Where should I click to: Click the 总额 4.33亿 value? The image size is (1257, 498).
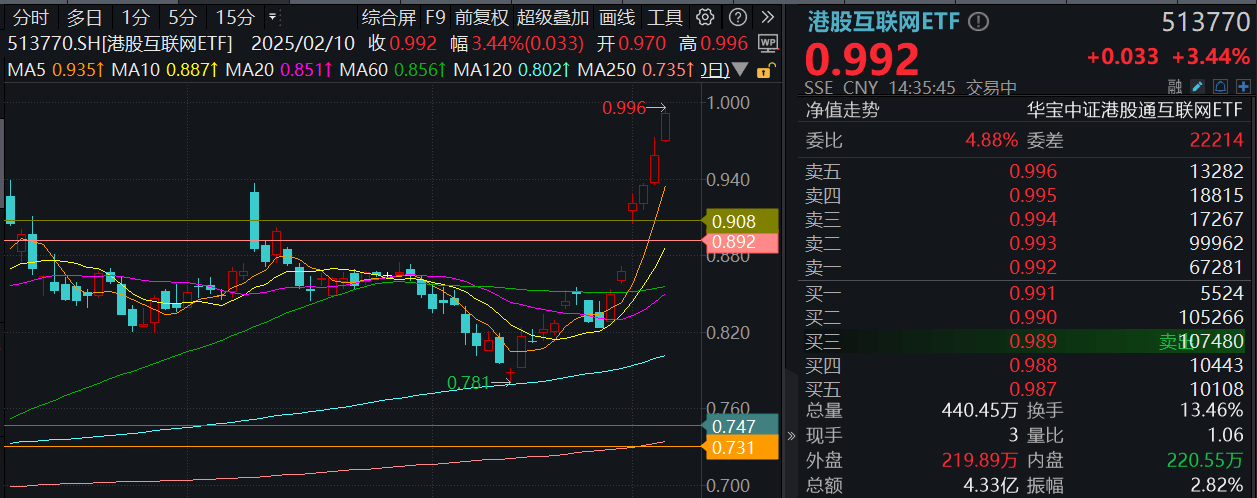(x=991, y=486)
